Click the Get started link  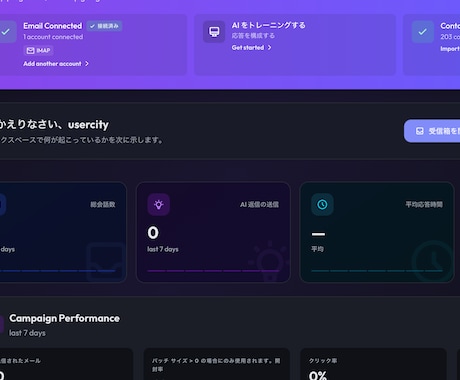click(x=248, y=48)
